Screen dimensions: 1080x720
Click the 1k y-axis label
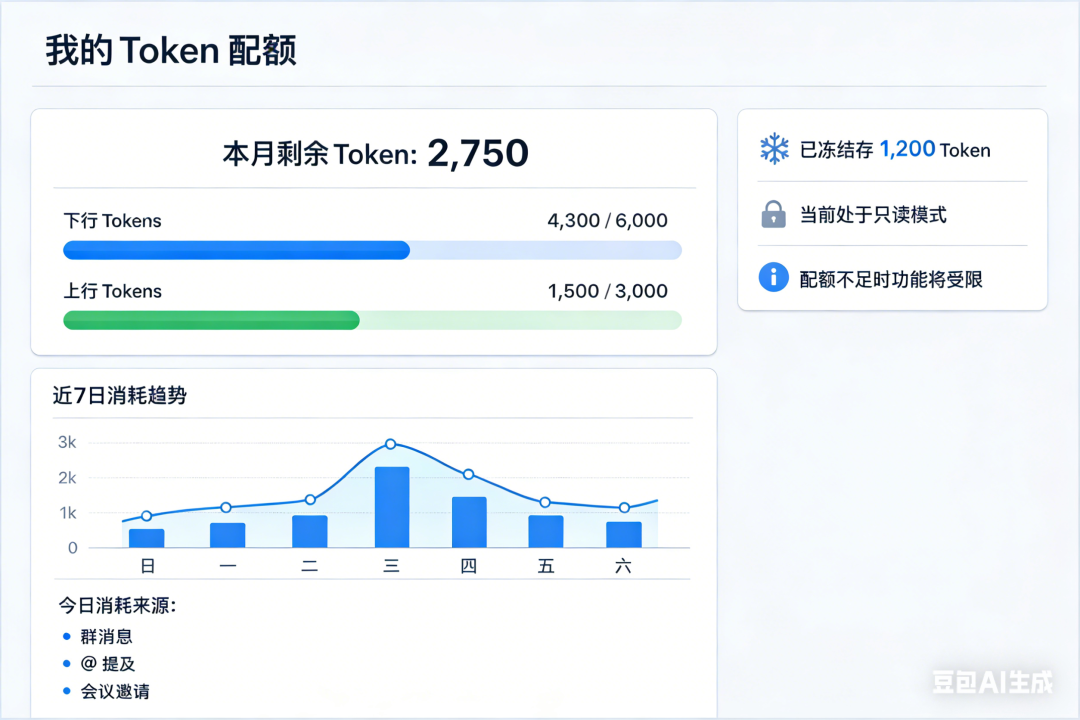68,513
